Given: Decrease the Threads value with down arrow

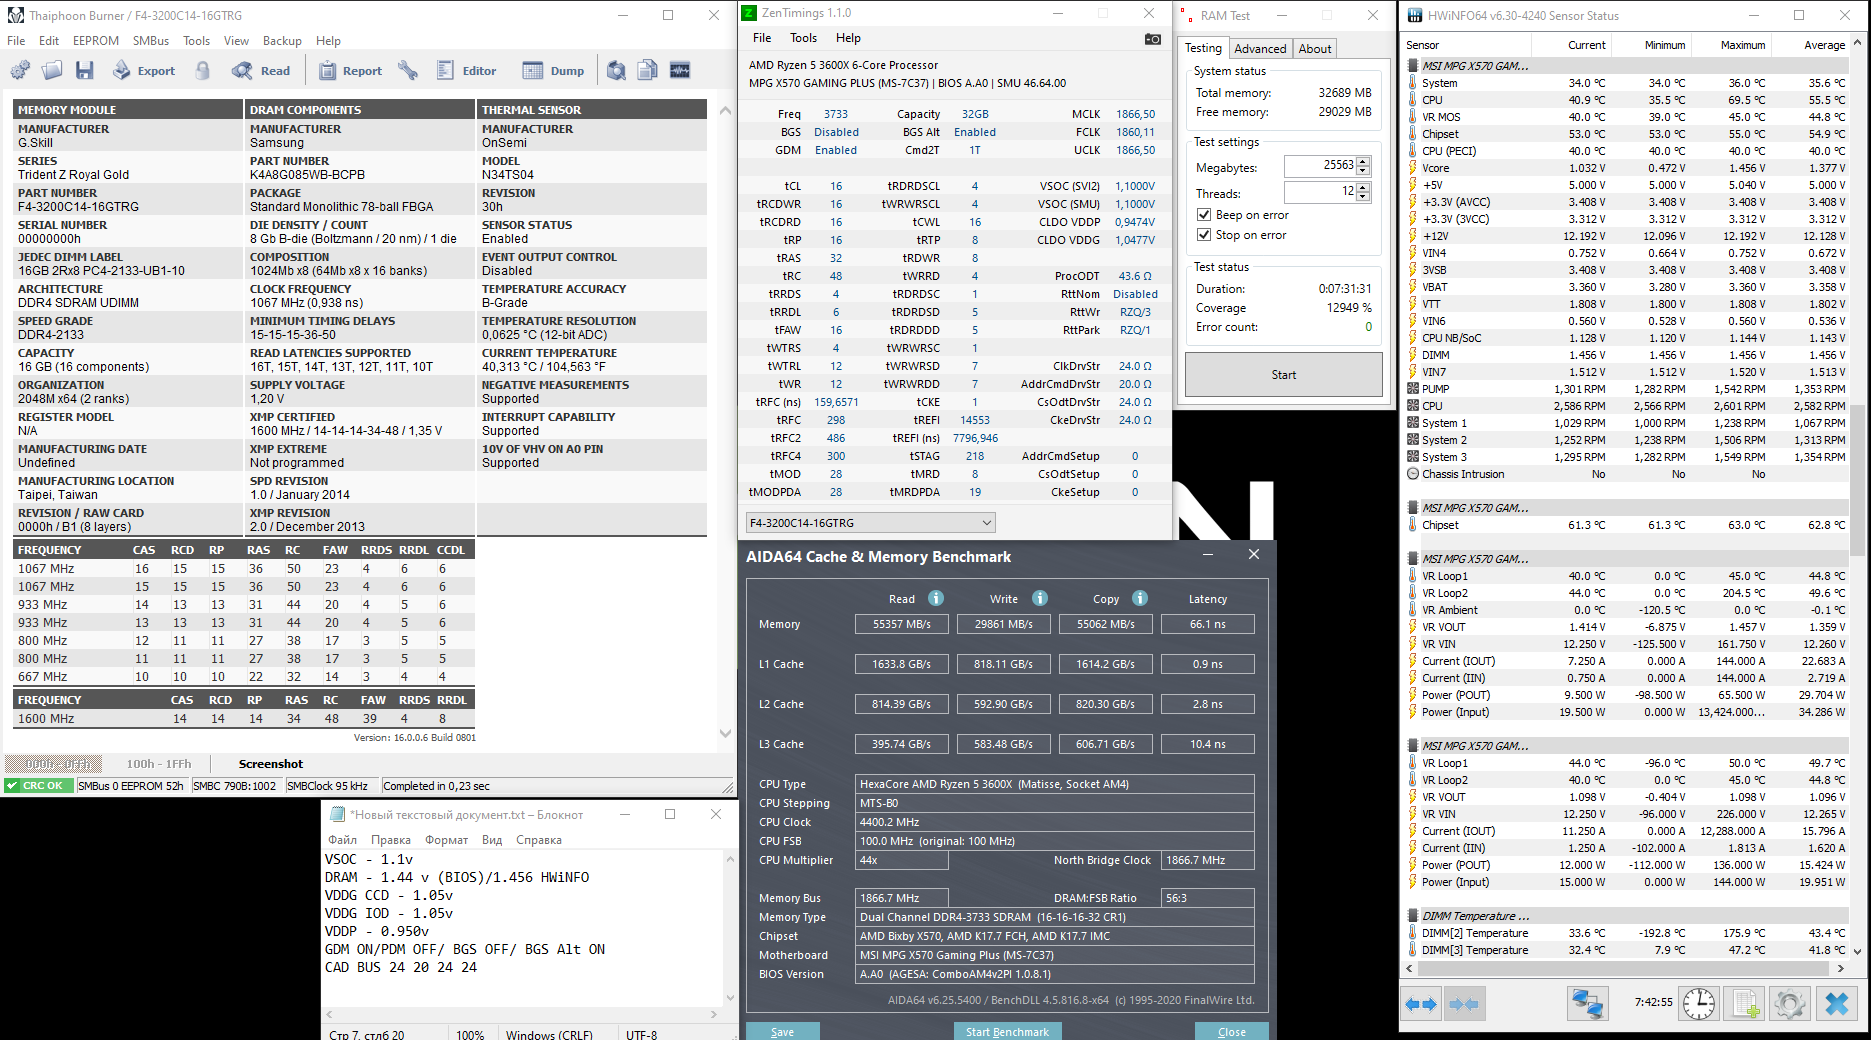Looking at the screenshot, I should (x=1364, y=197).
